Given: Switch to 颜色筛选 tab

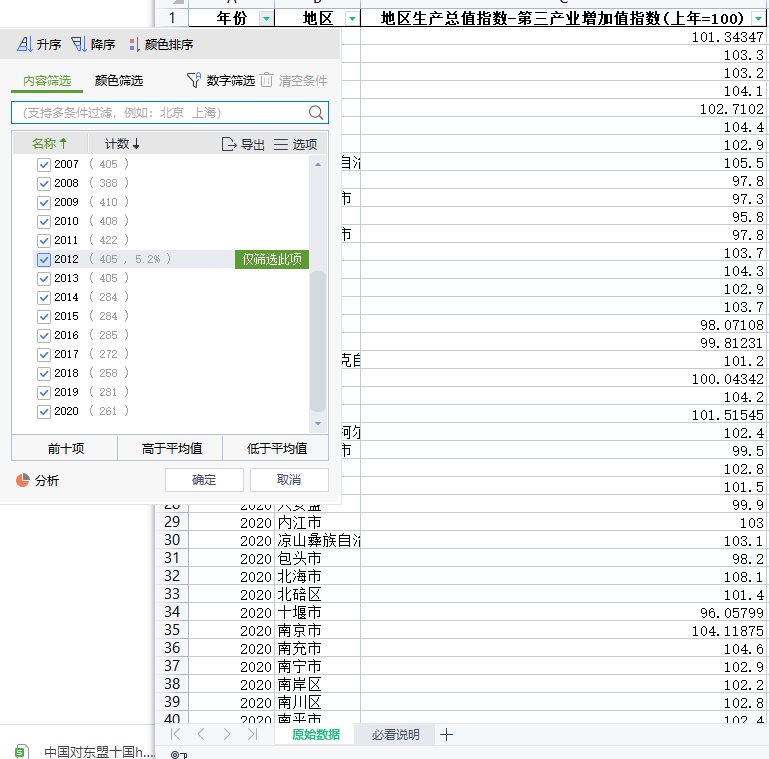Looking at the screenshot, I should (x=119, y=80).
